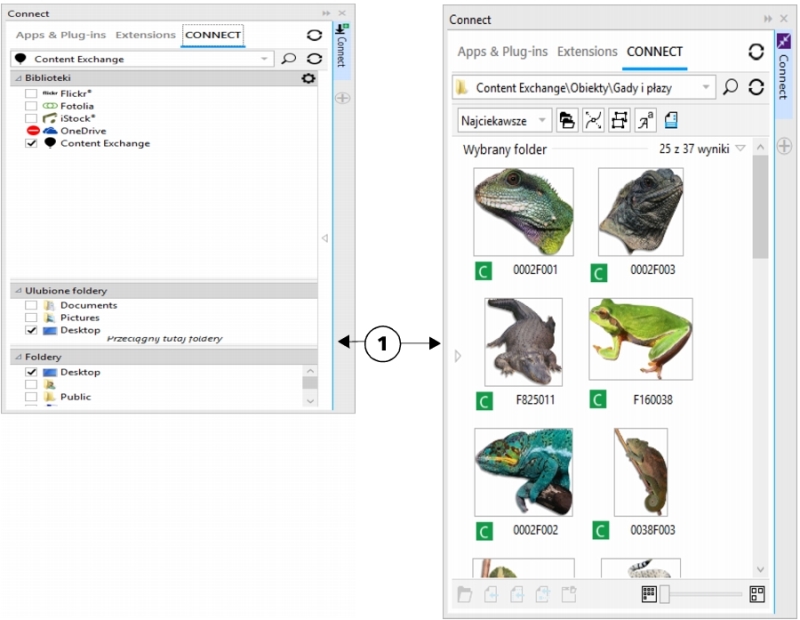This screenshot has height=620, width=800.
Task: Collapse the Ulubione foldery section
Action: tap(17, 291)
